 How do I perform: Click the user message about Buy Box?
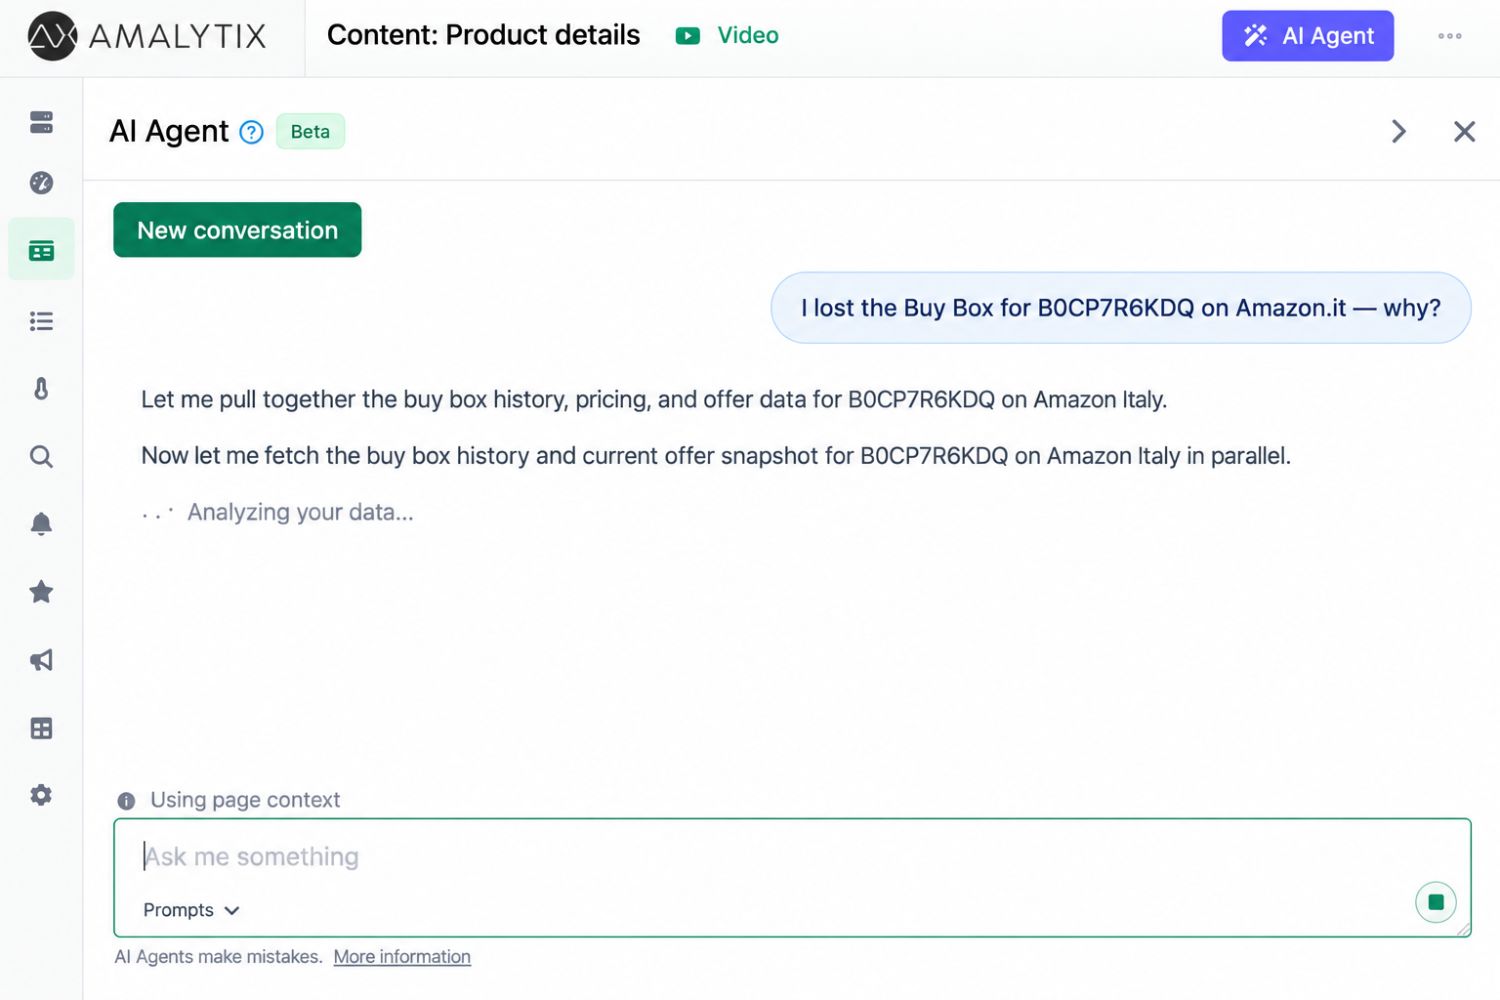coord(1121,308)
